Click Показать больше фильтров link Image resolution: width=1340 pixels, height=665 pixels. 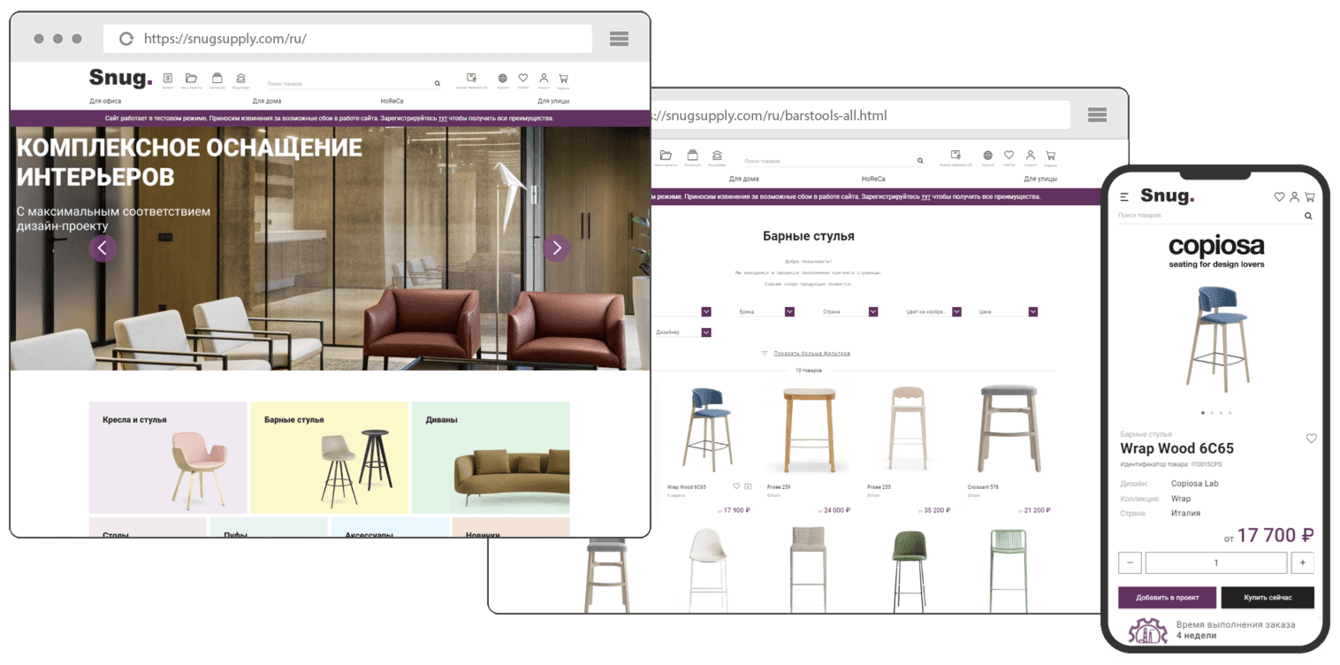click(811, 353)
